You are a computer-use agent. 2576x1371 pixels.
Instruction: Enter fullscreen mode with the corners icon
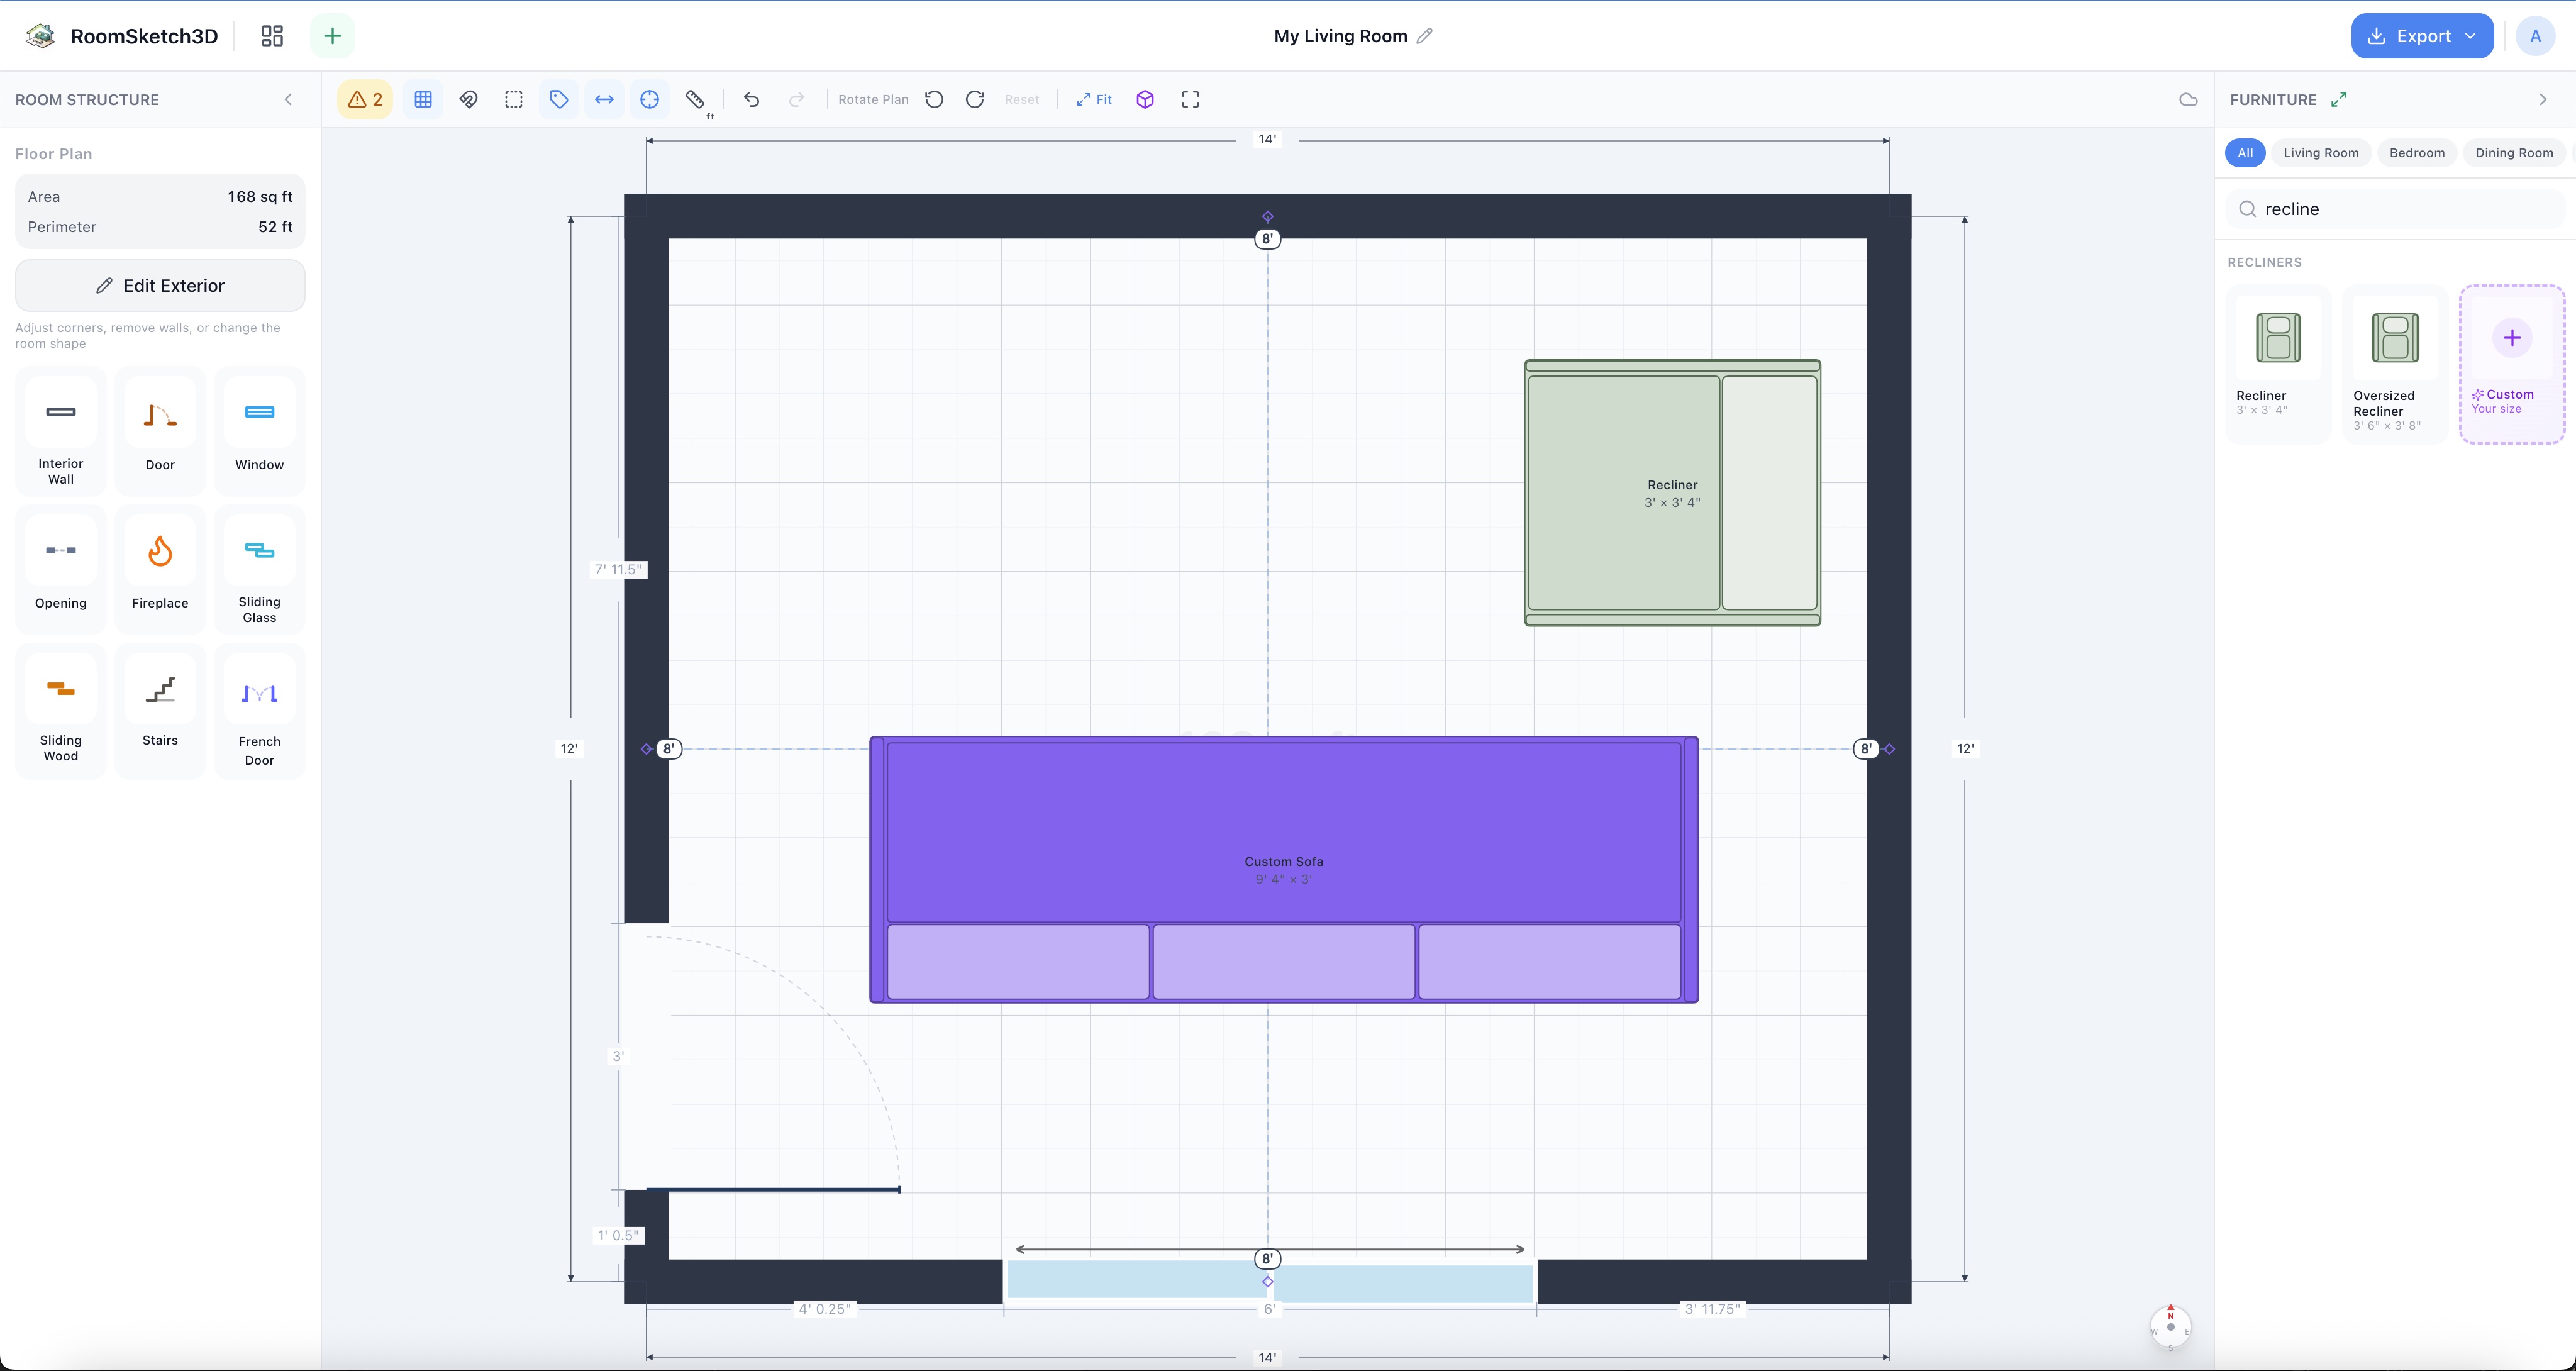(x=1190, y=99)
